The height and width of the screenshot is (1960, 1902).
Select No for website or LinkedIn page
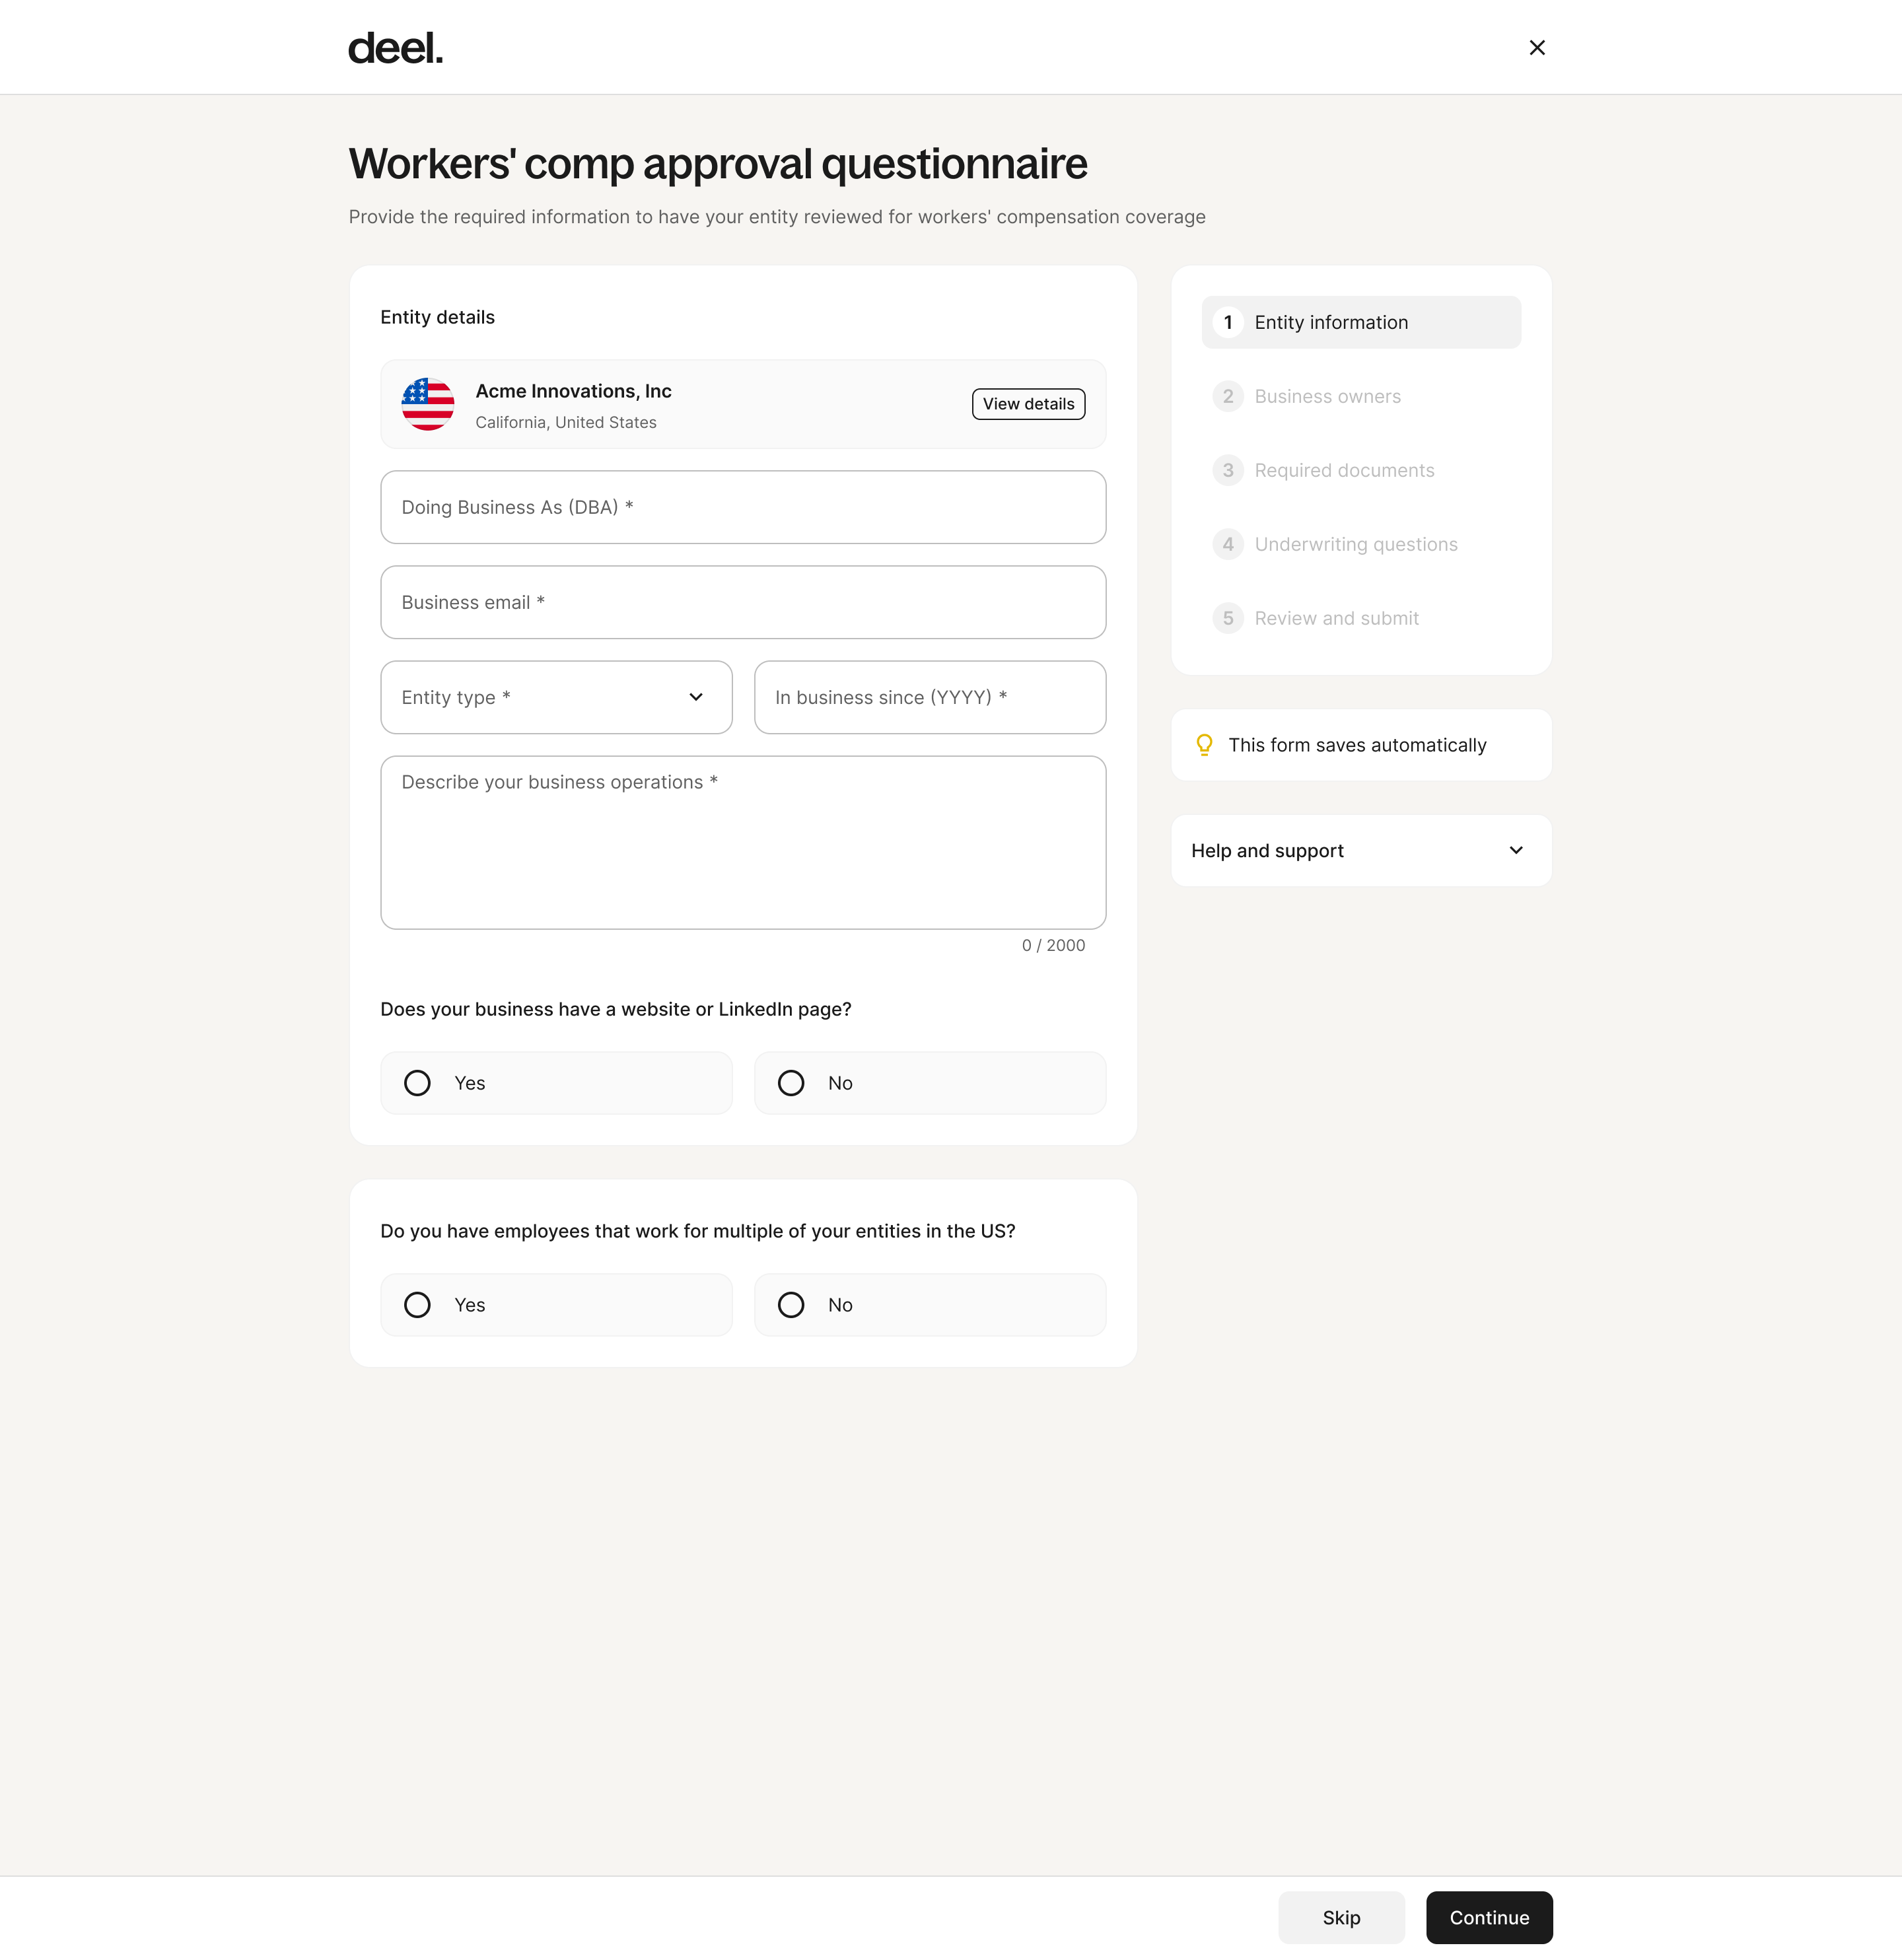tap(791, 1083)
